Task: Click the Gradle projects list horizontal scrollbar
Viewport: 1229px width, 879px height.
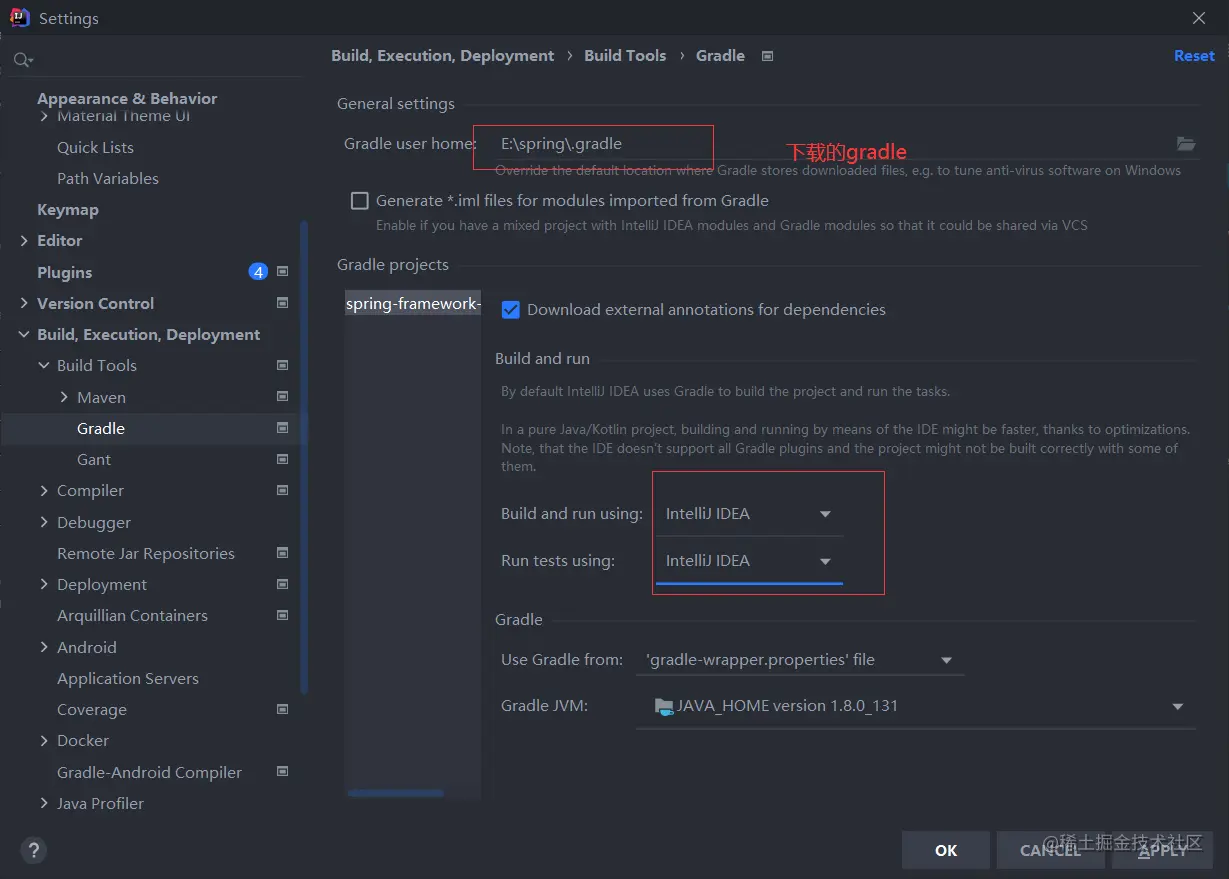Action: (x=396, y=793)
